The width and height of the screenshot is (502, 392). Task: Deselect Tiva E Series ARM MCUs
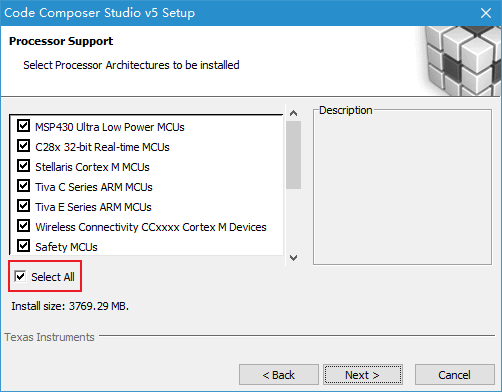coord(23,206)
